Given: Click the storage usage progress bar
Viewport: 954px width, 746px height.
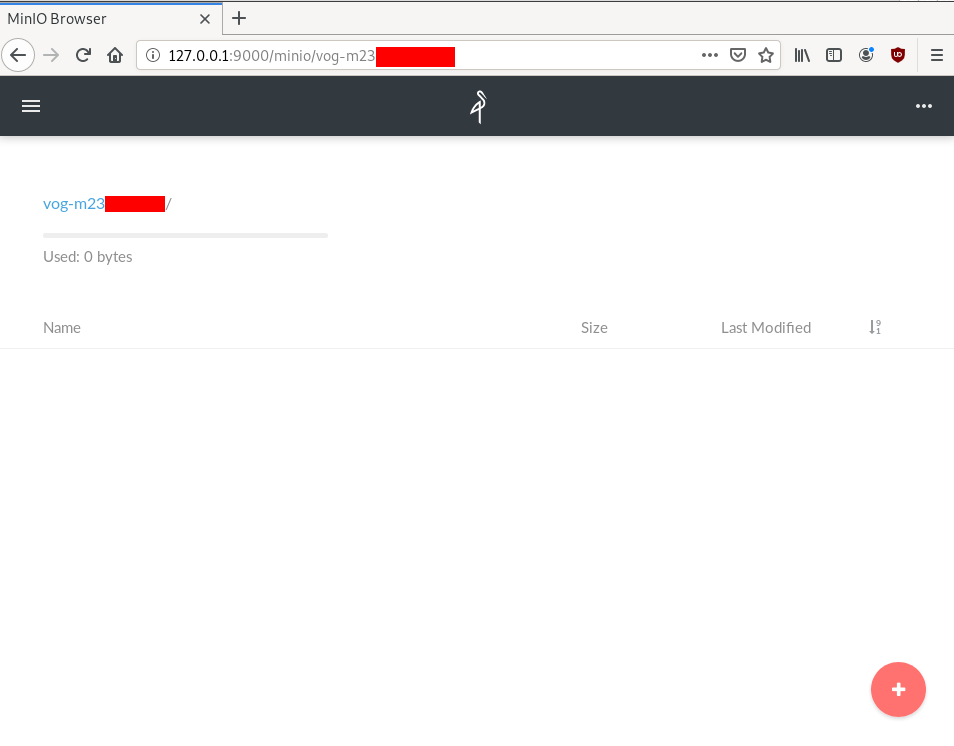Looking at the screenshot, I should 185,236.
